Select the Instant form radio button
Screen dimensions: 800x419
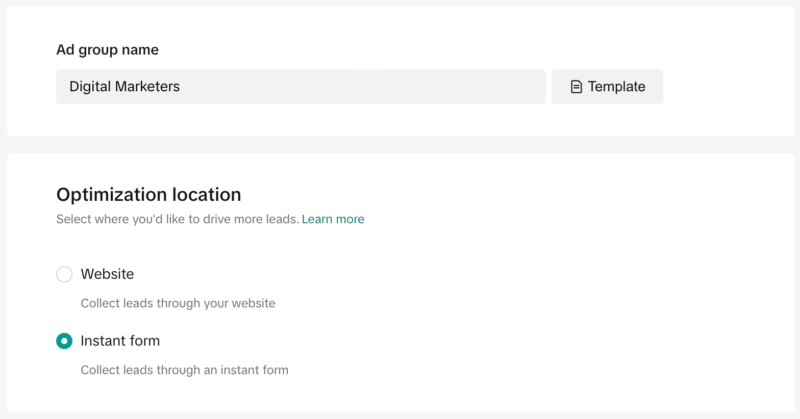pos(64,341)
